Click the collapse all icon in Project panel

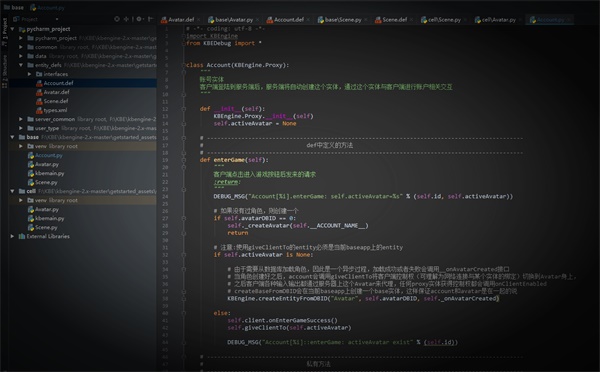point(126,19)
